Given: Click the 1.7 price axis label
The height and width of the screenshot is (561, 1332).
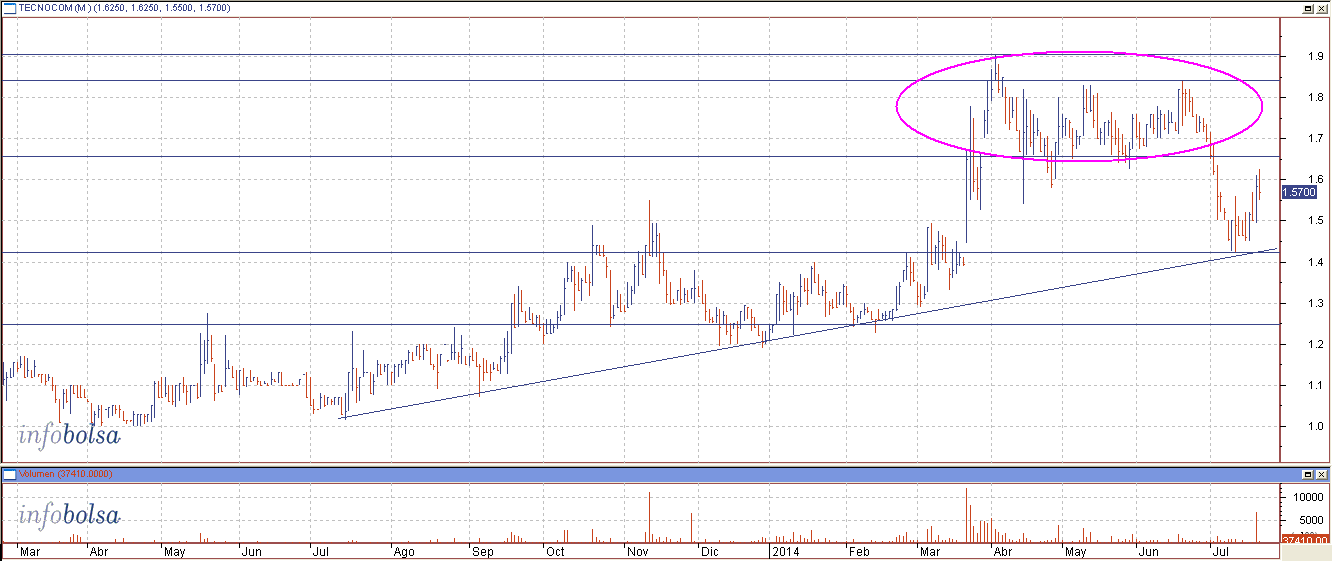Looking at the screenshot, I should pos(1317,138).
